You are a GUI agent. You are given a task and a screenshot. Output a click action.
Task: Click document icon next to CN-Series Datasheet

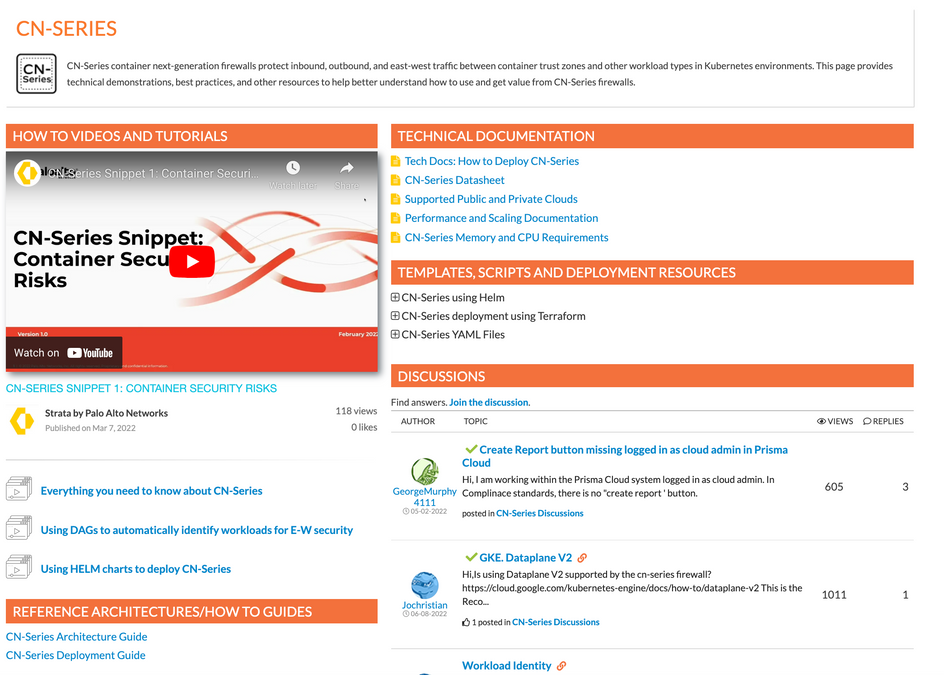(396, 180)
